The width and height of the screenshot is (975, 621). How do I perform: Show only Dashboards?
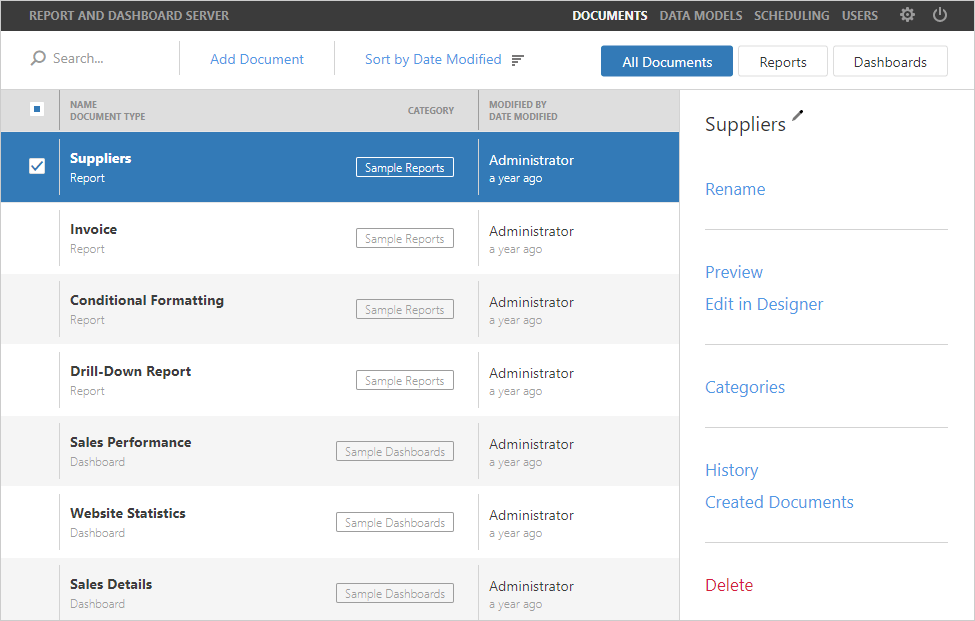(x=889, y=62)
